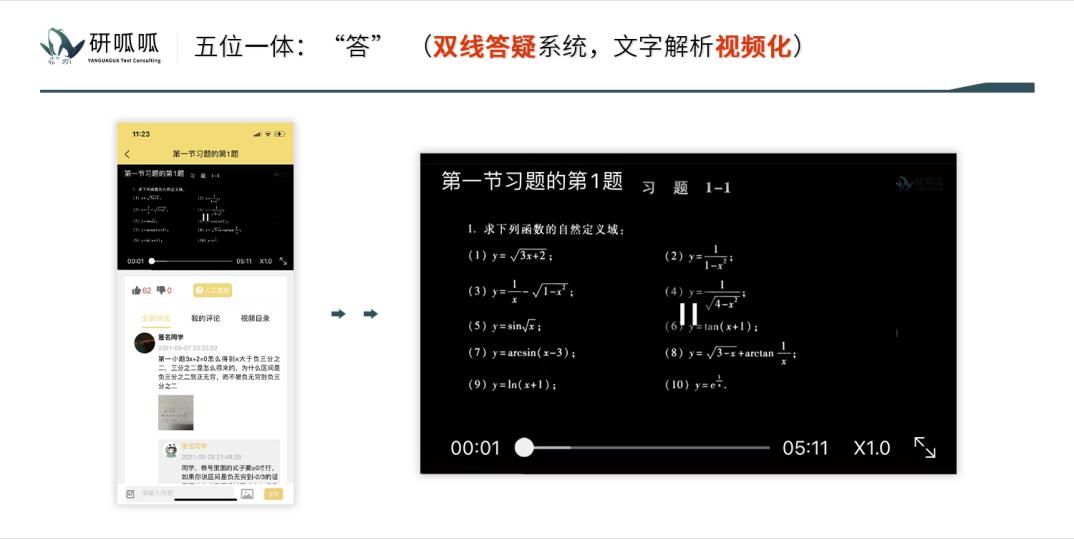Click the like count 62
1074x539 pixels.
point(147,290)
